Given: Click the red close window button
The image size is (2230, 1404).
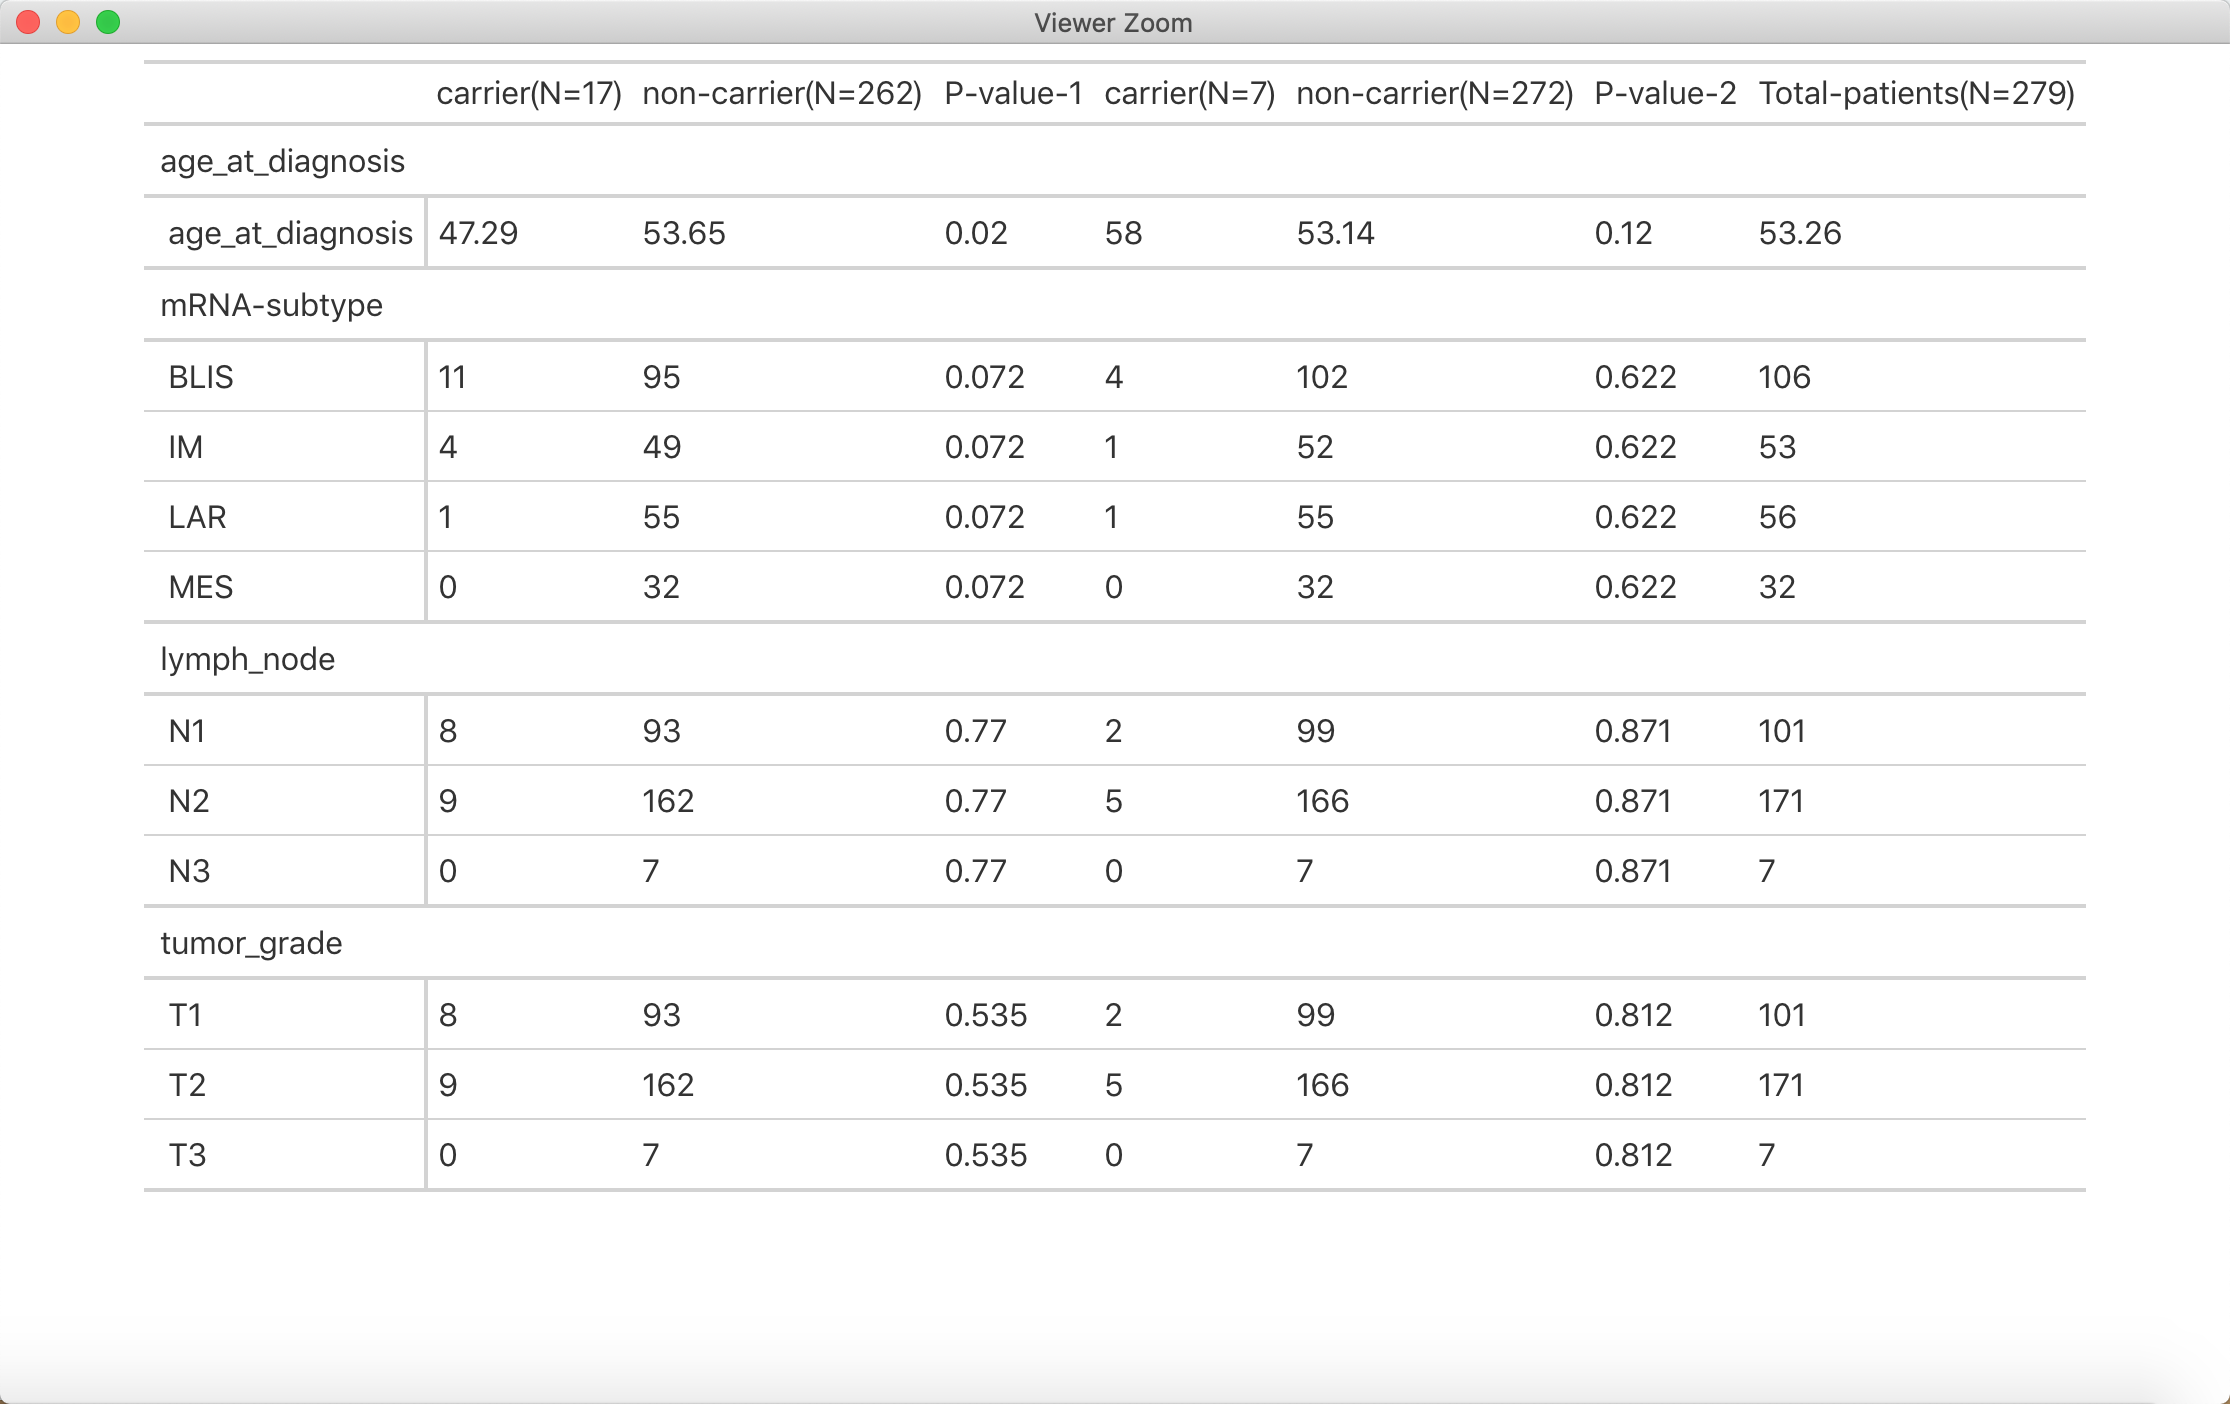Looking at the screenshot, I should coord(28,22).
